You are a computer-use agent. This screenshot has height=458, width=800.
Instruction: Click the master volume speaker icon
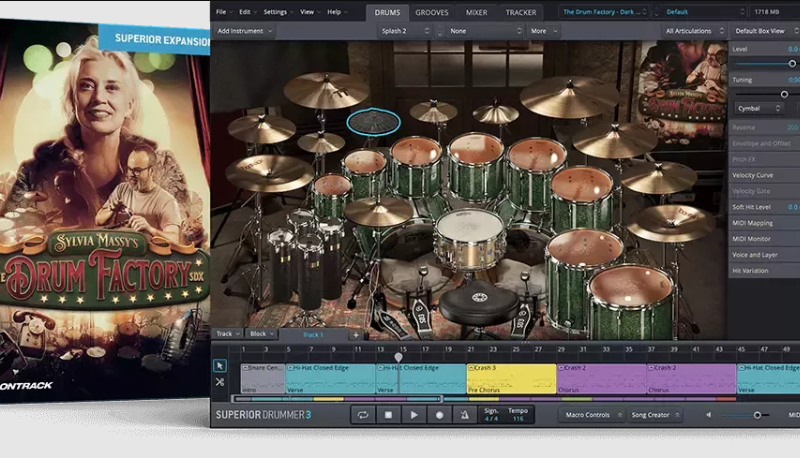point(709,415)
